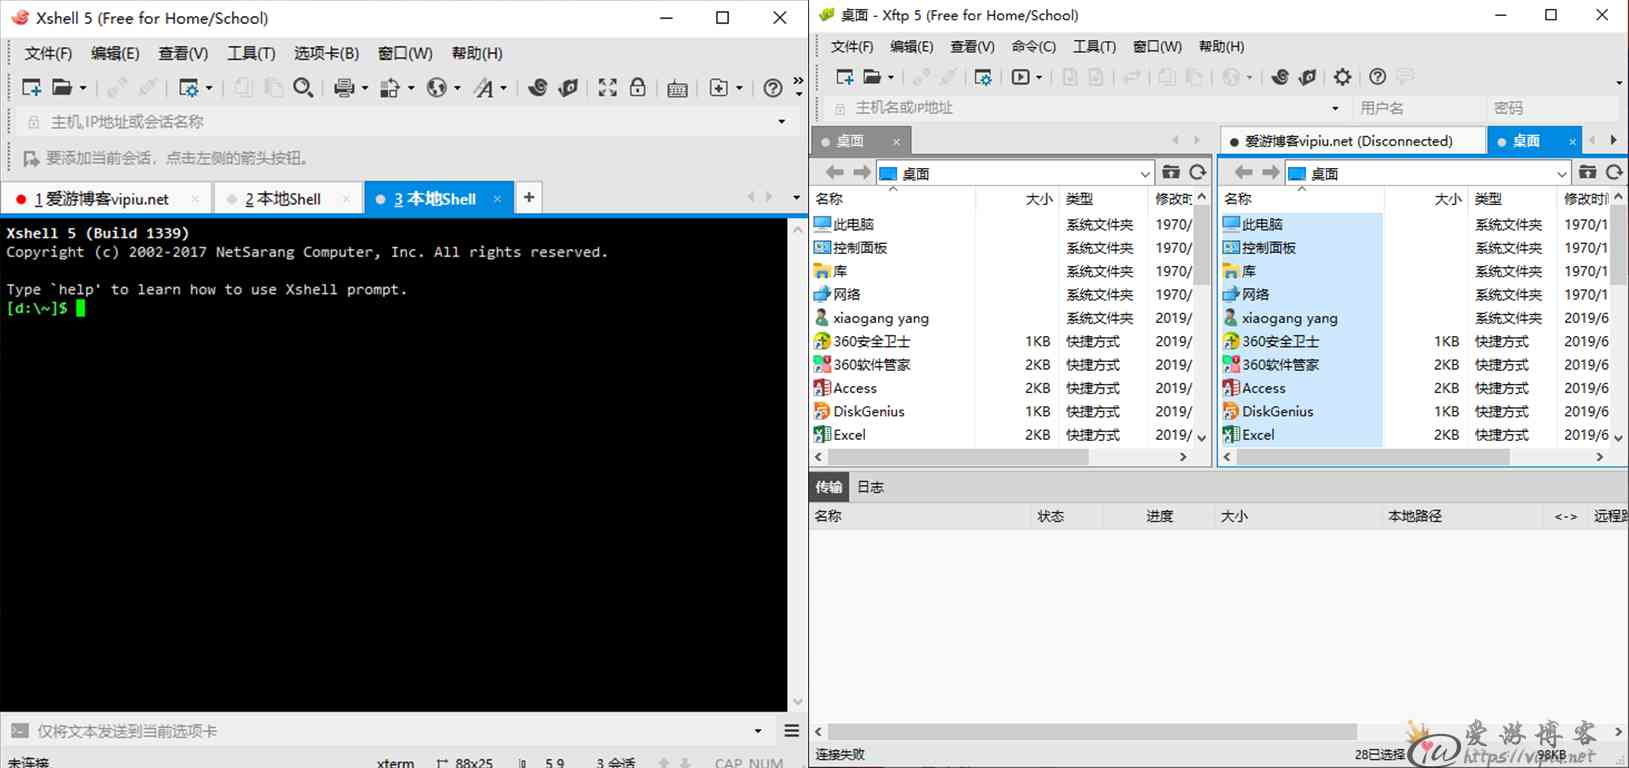This screenshot has height=768, width=1629.
Task: Open session properties icon in Xshell toolbar
Action: pos(188,88)
